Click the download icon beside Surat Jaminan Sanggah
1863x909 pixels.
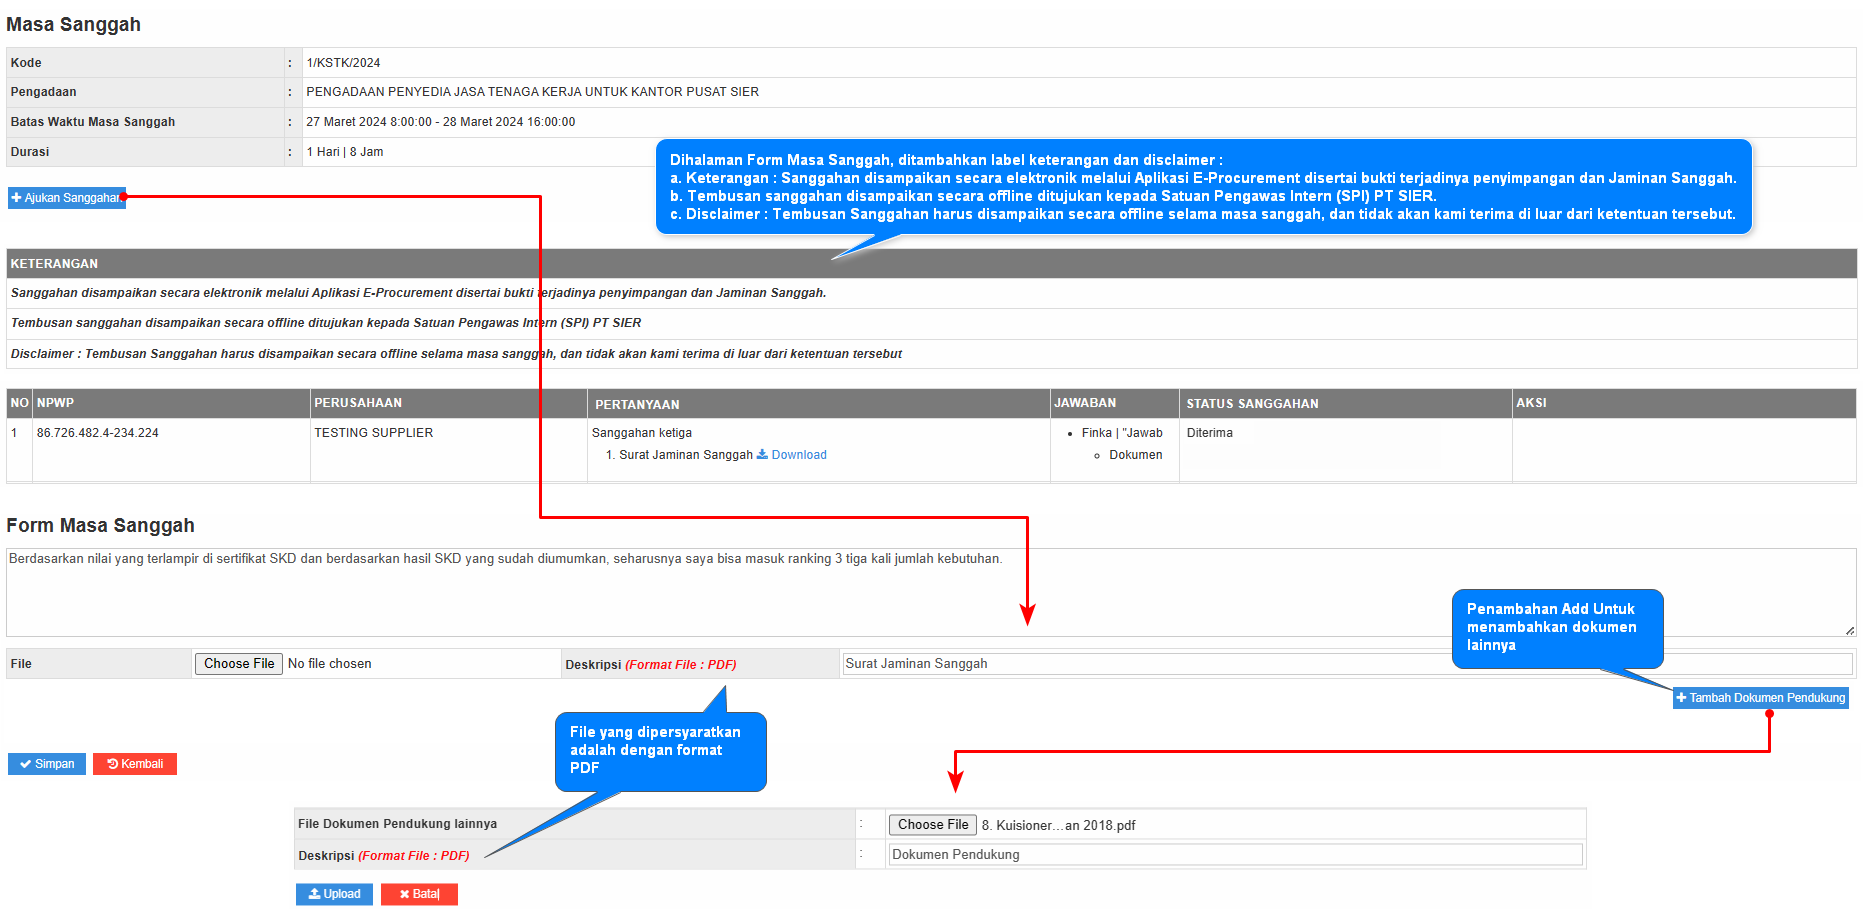pos(762,454)
